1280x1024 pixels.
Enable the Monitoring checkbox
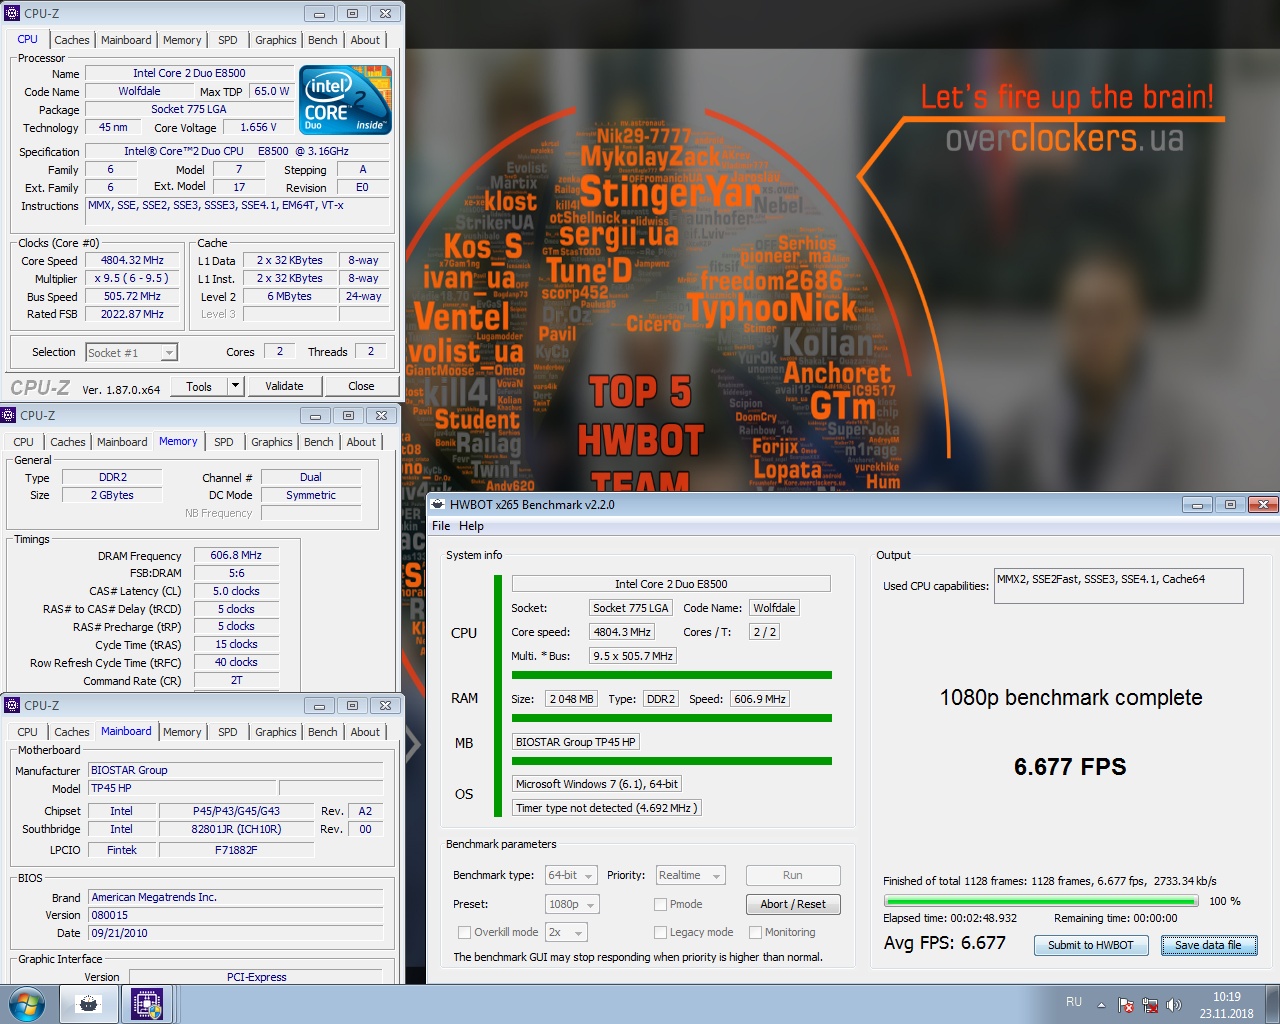755,932
